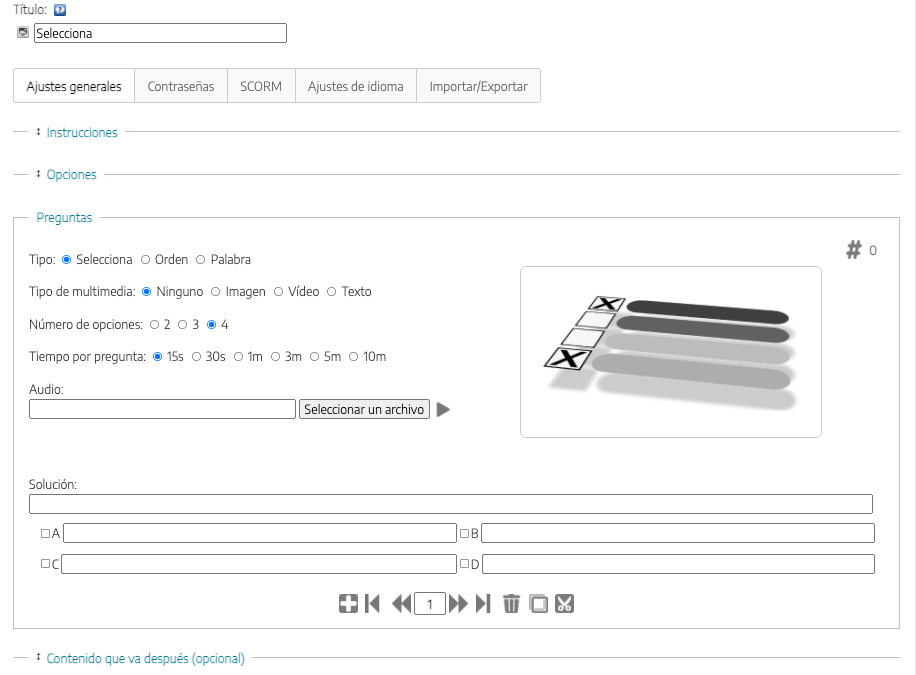Viewport: 916px width, 675px height.
Task: Cut the current question with the scissors icon
Action: point(564,604)
